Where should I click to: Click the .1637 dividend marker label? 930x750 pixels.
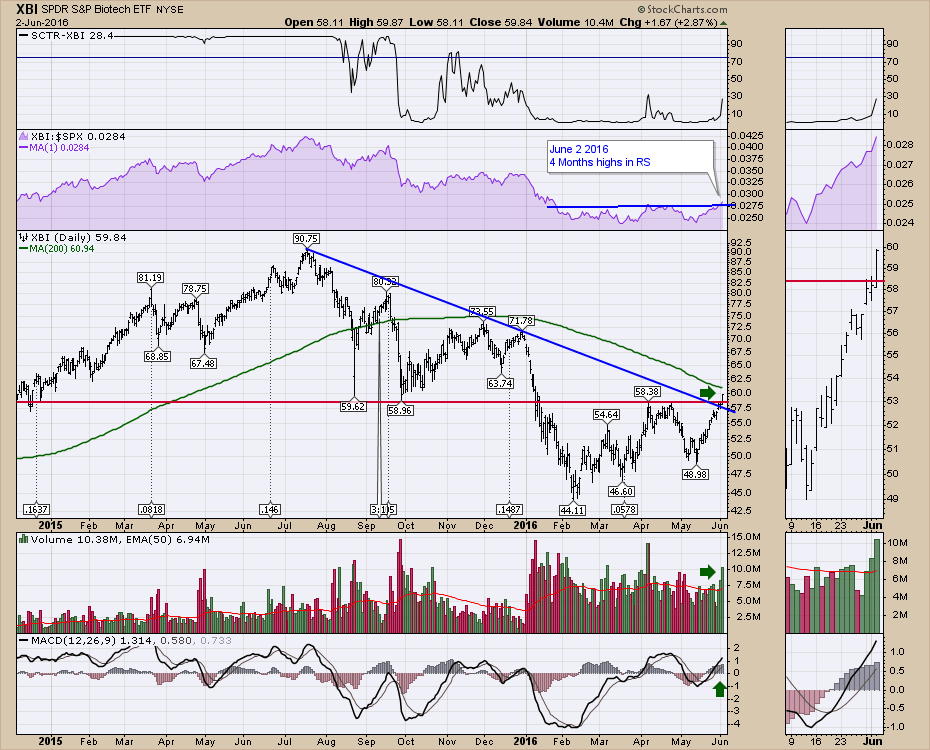click(36, 509)
